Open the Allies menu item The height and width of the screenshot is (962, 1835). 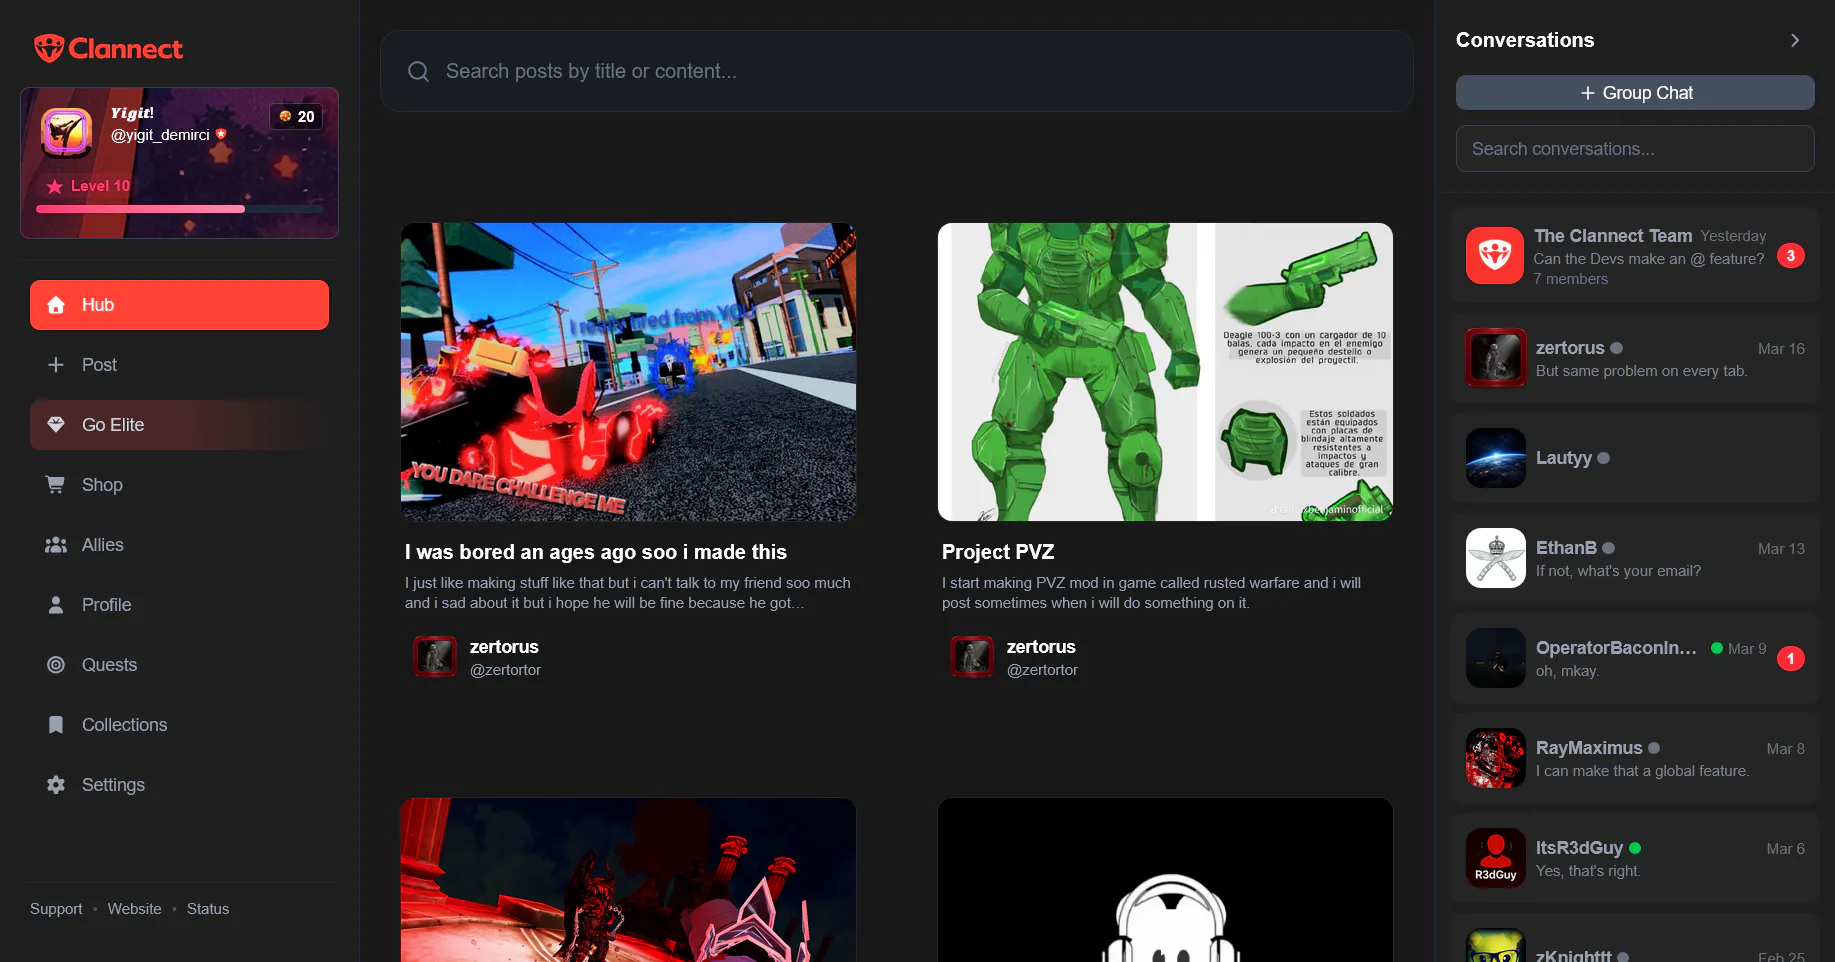(179, 545)
